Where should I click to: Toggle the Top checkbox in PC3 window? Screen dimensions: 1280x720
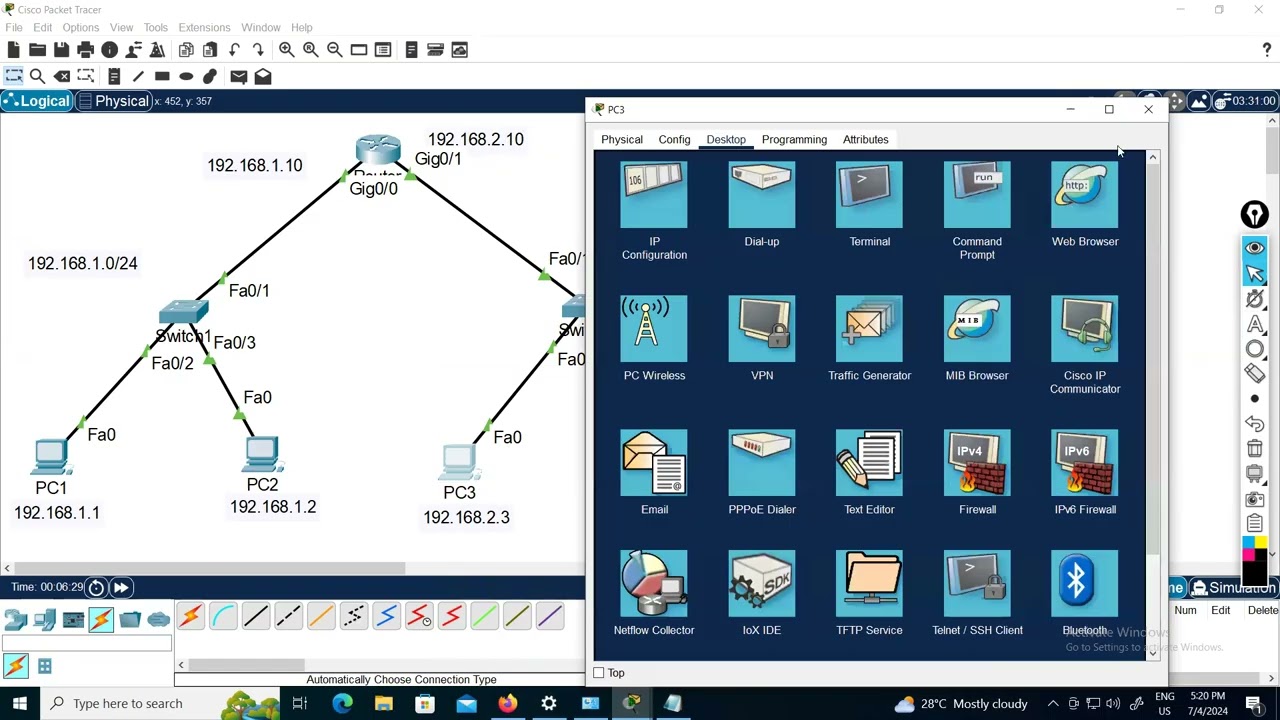(x=599, y=673)
